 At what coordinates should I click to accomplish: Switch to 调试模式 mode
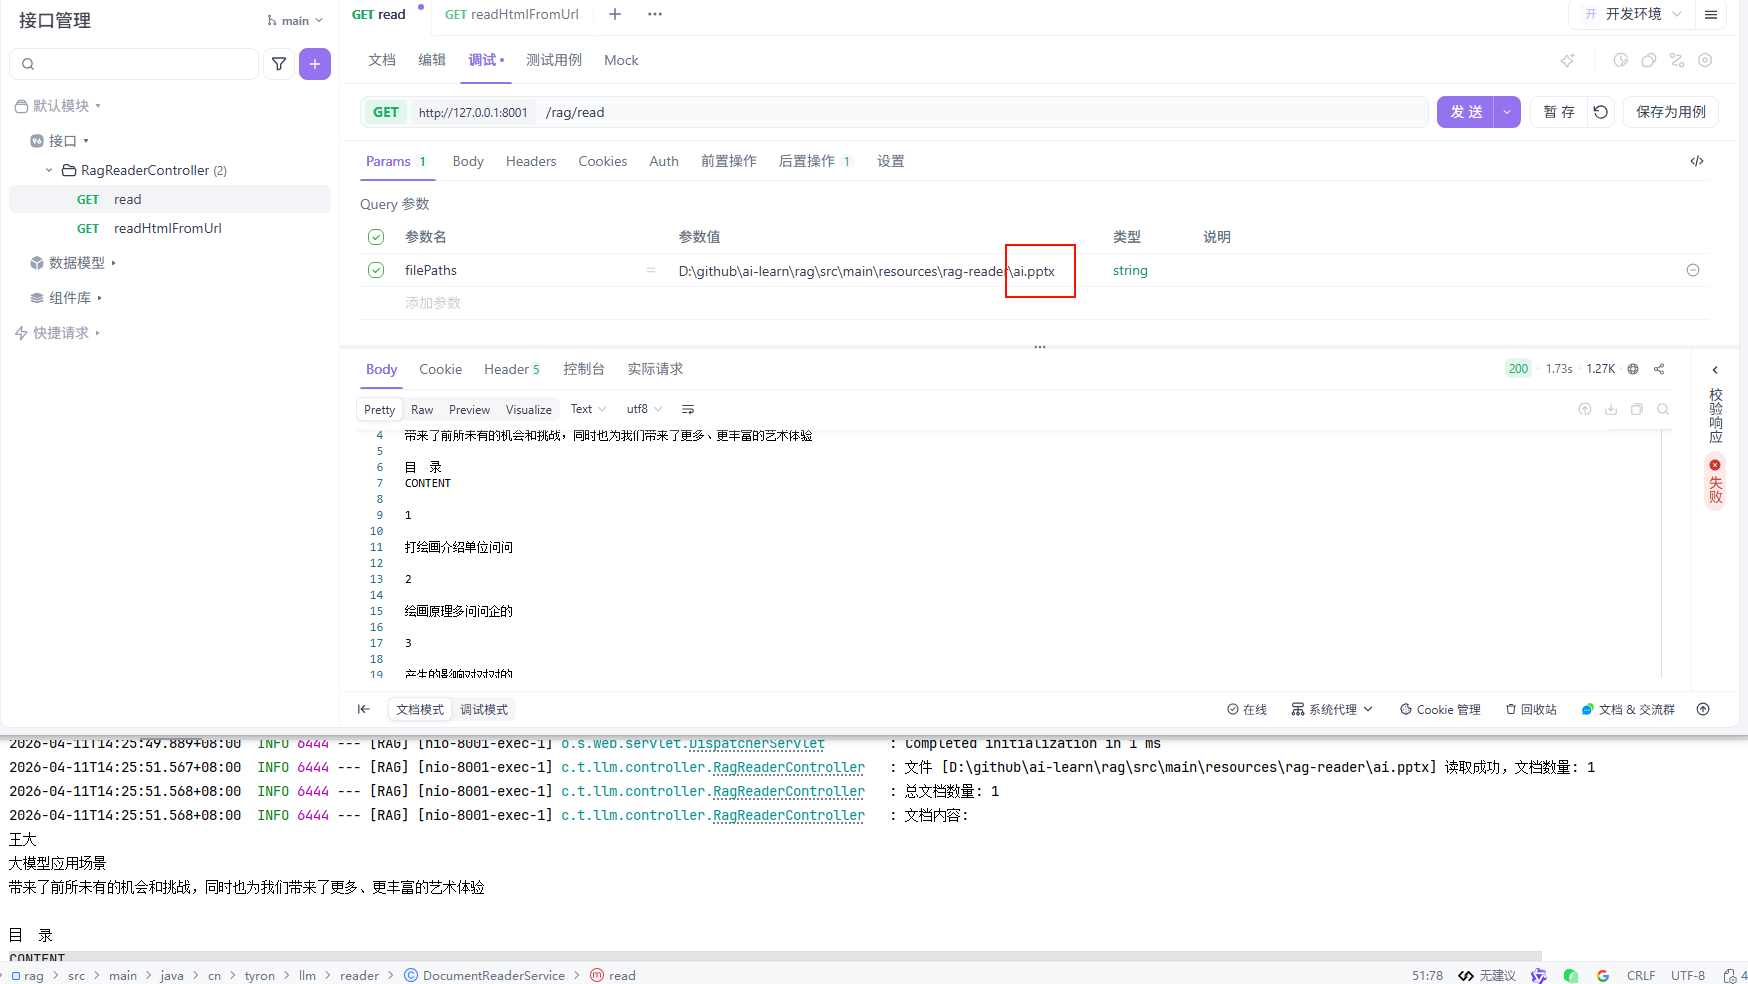[x=484, y=709]
